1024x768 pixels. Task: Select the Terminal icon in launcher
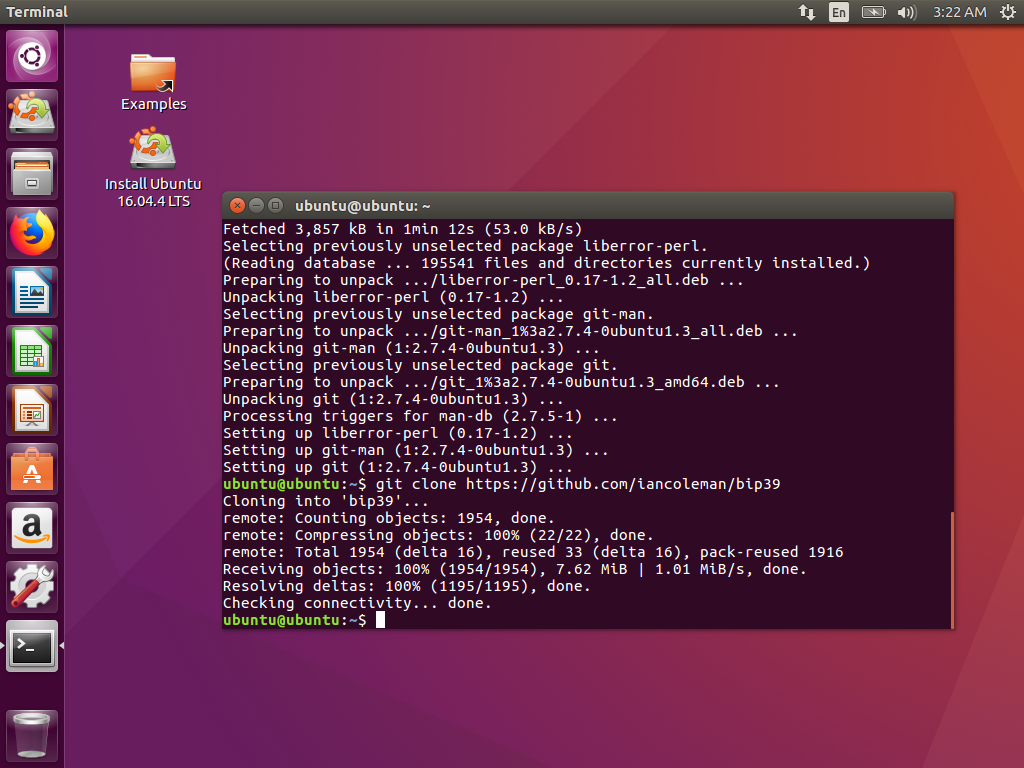(x=32, y=646)
